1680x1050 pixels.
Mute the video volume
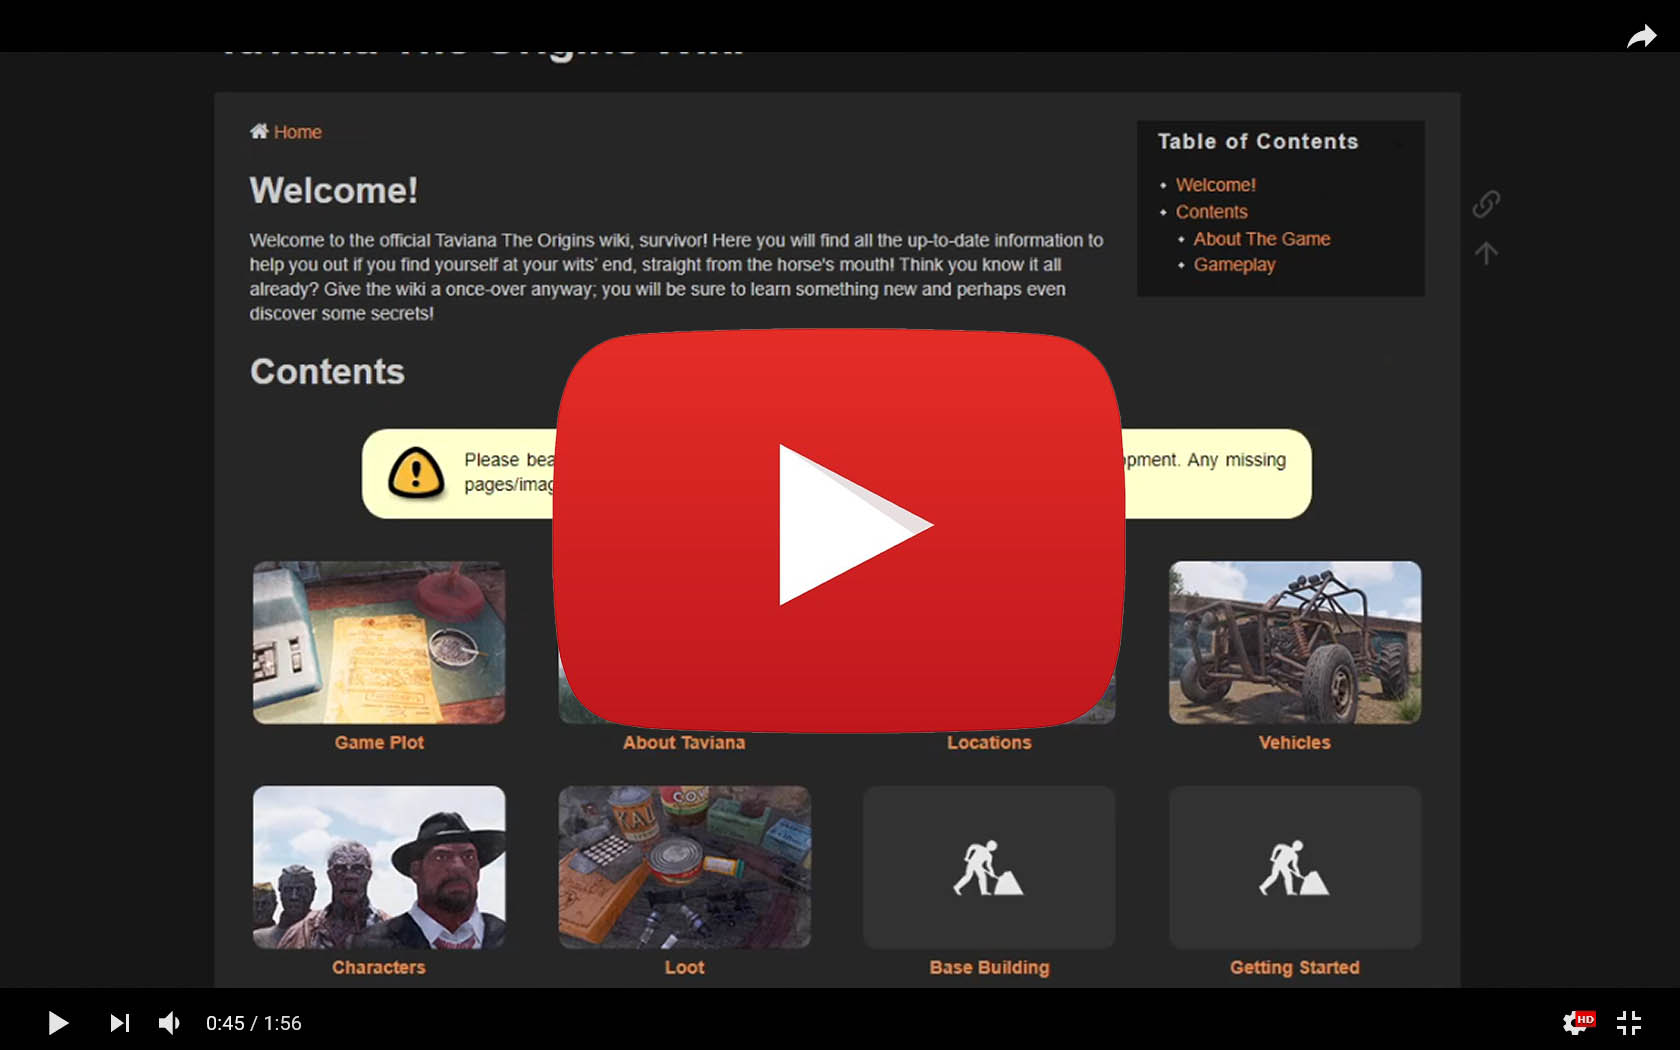point(170,1022)
